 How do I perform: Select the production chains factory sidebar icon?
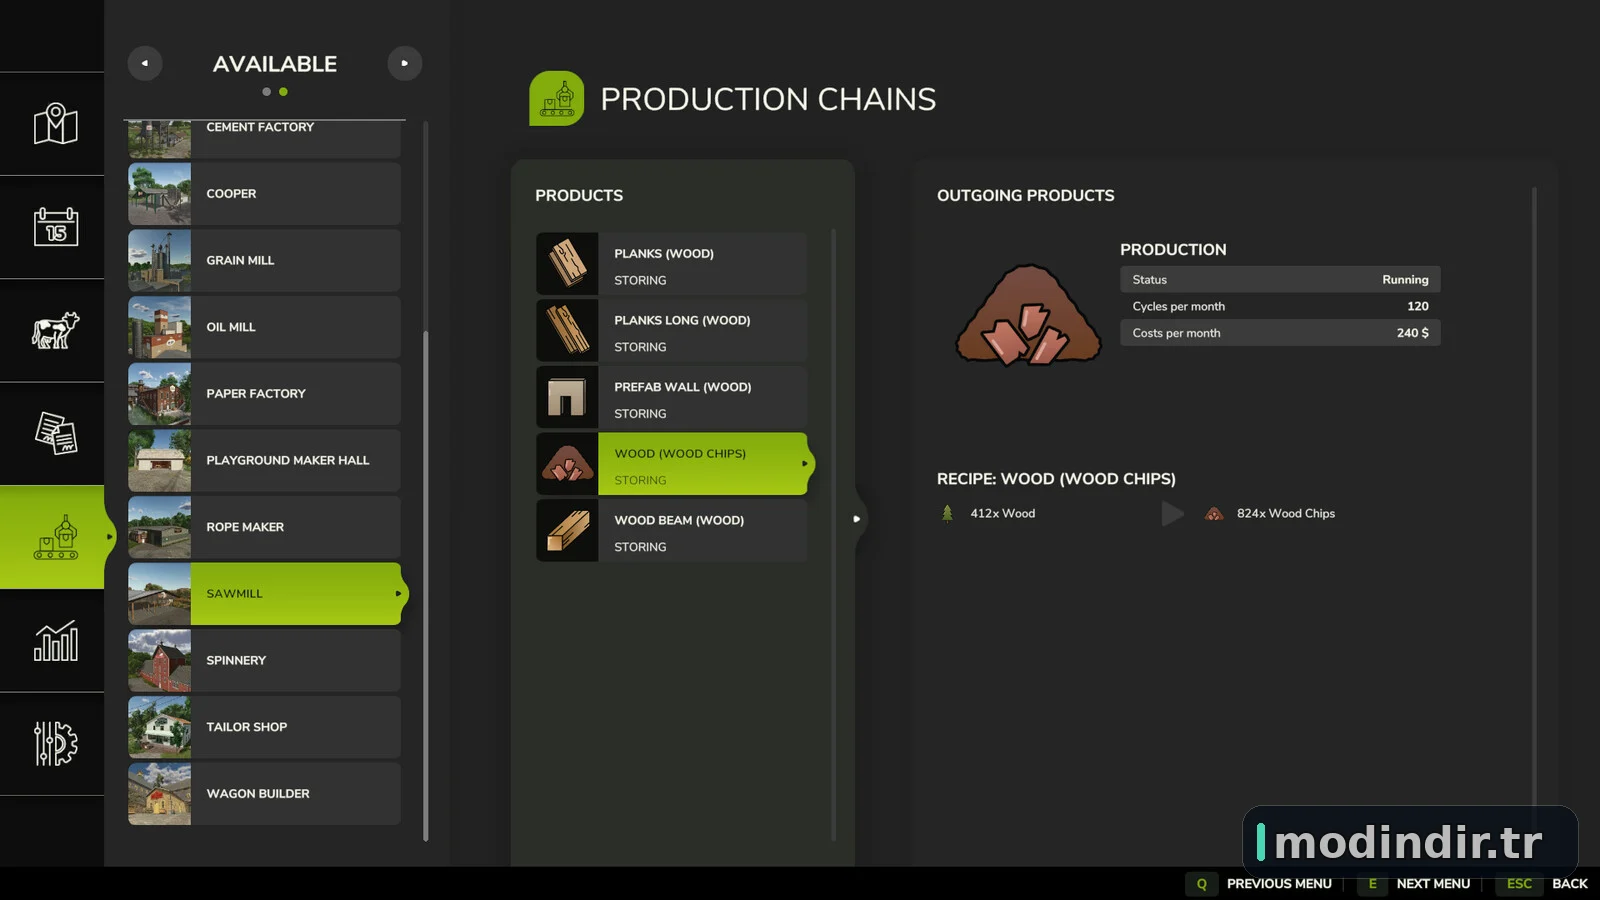click(x=56, y=537)
